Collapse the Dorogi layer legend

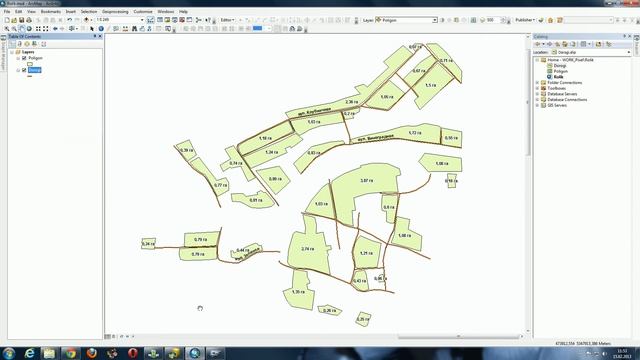pos(18,70)
